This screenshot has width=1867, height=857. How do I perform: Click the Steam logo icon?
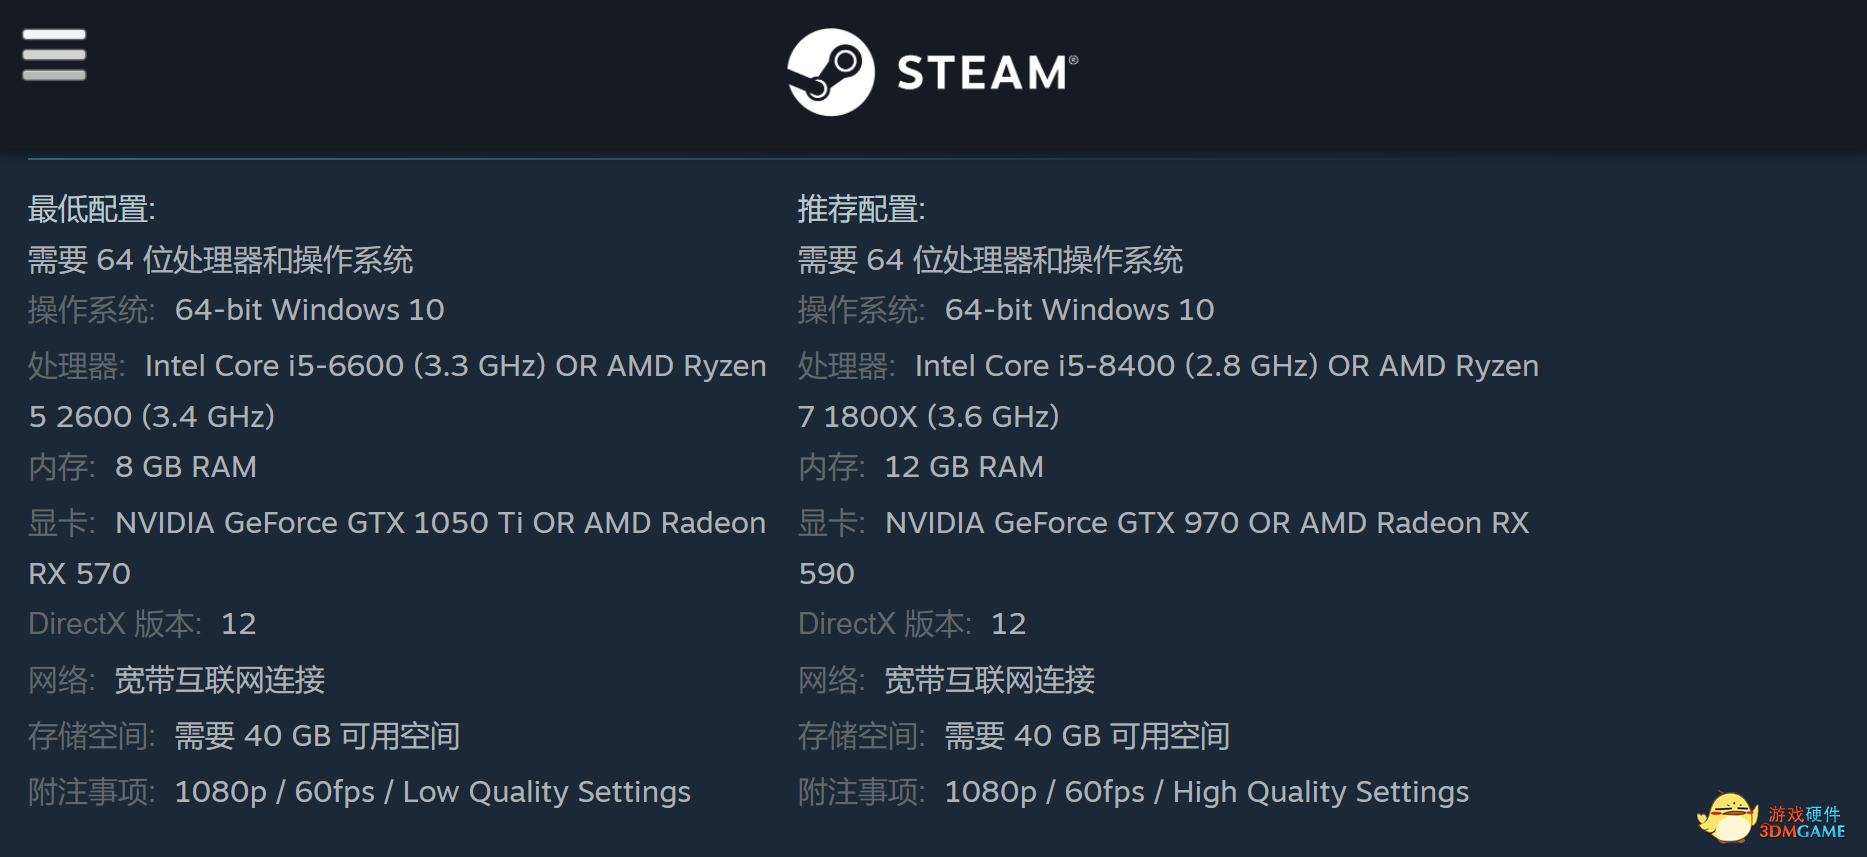(x=831, y=72)
